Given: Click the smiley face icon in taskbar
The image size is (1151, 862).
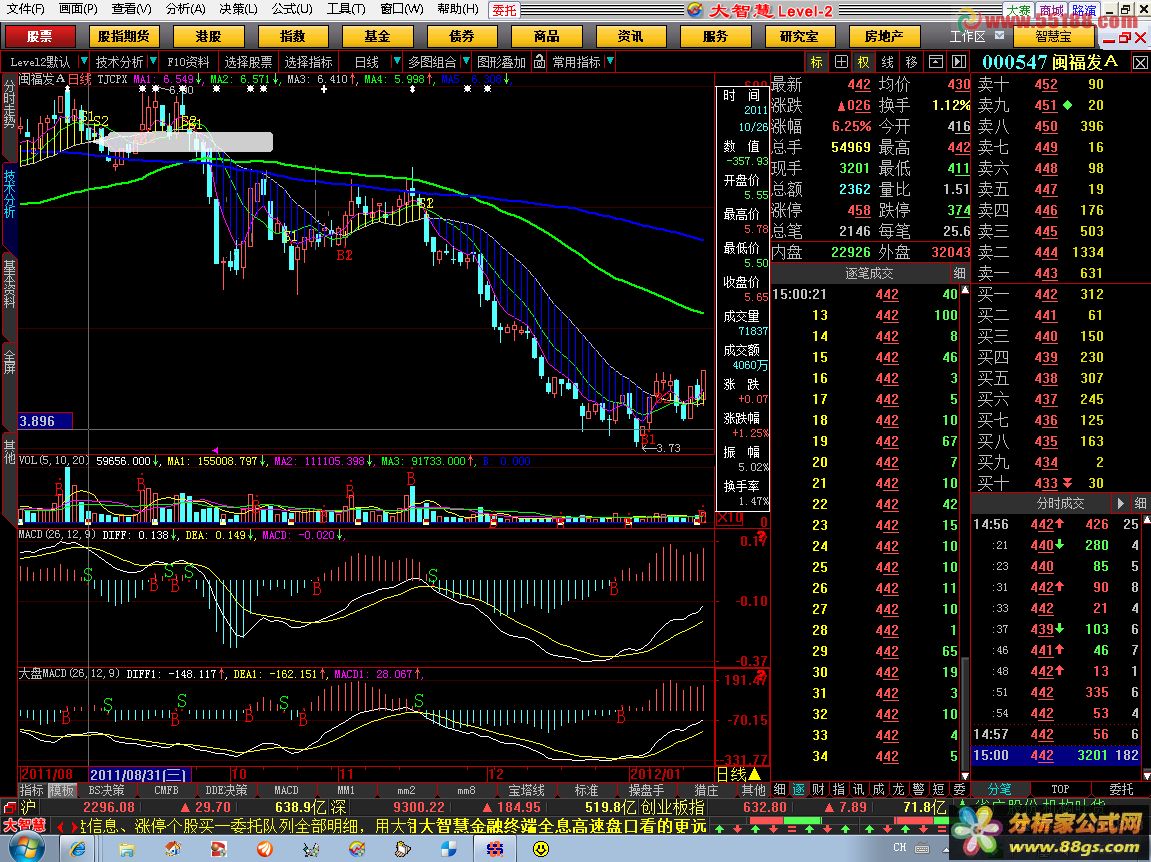Looking at the screenshot, I should 541,849.
